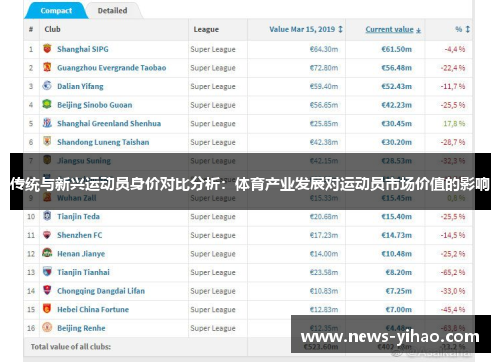The height and width of the screenshot is (362, 500).
Task: Open the Dalian Yifang club link
Action: point(80,86)
